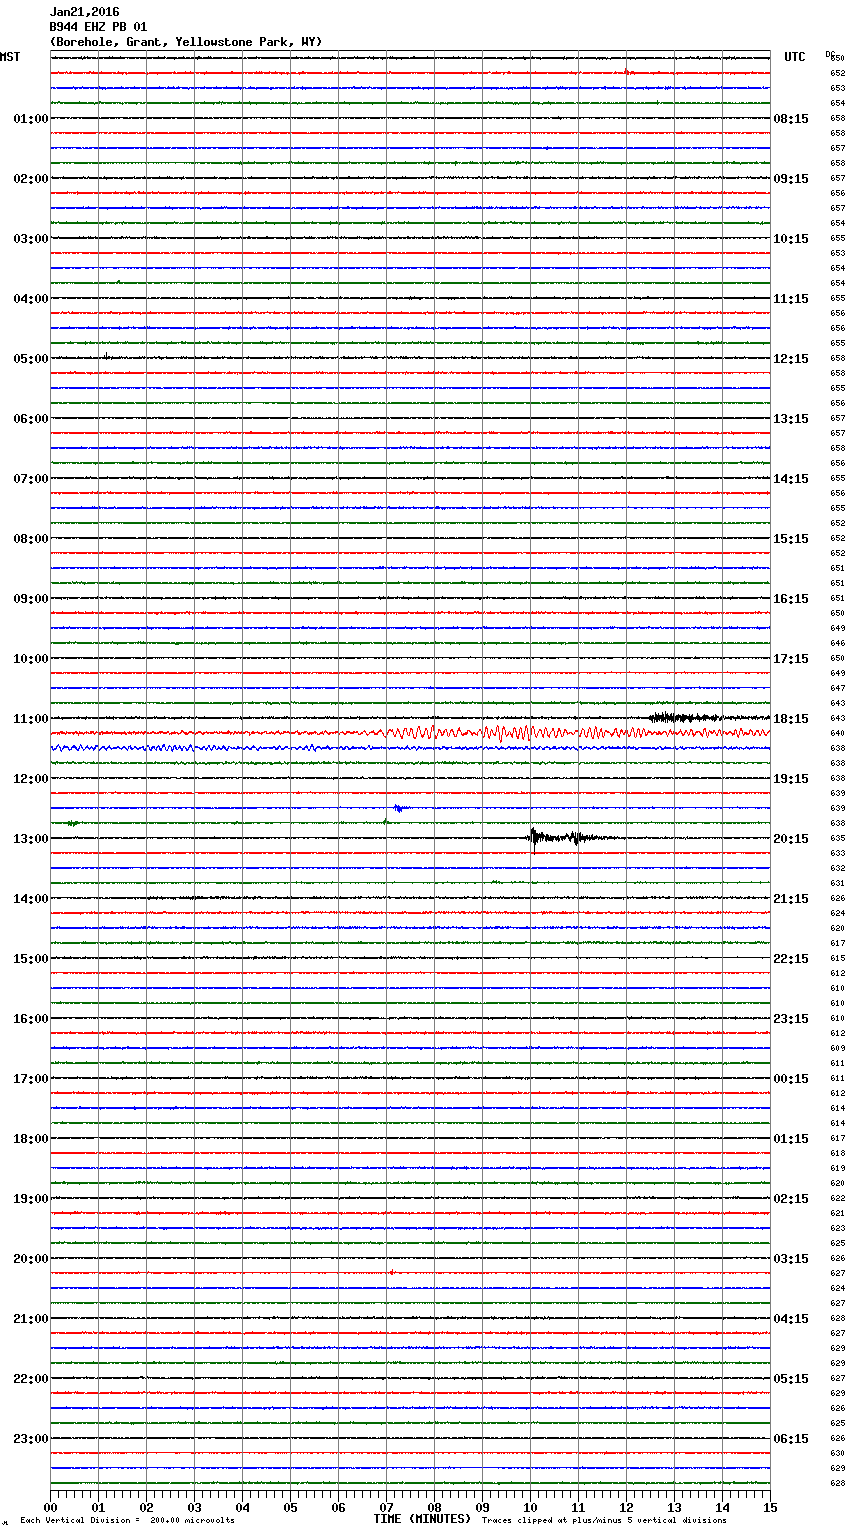Click the UTC timezone label
This screenshot has width=850, height=1534.
click(795, 57)
